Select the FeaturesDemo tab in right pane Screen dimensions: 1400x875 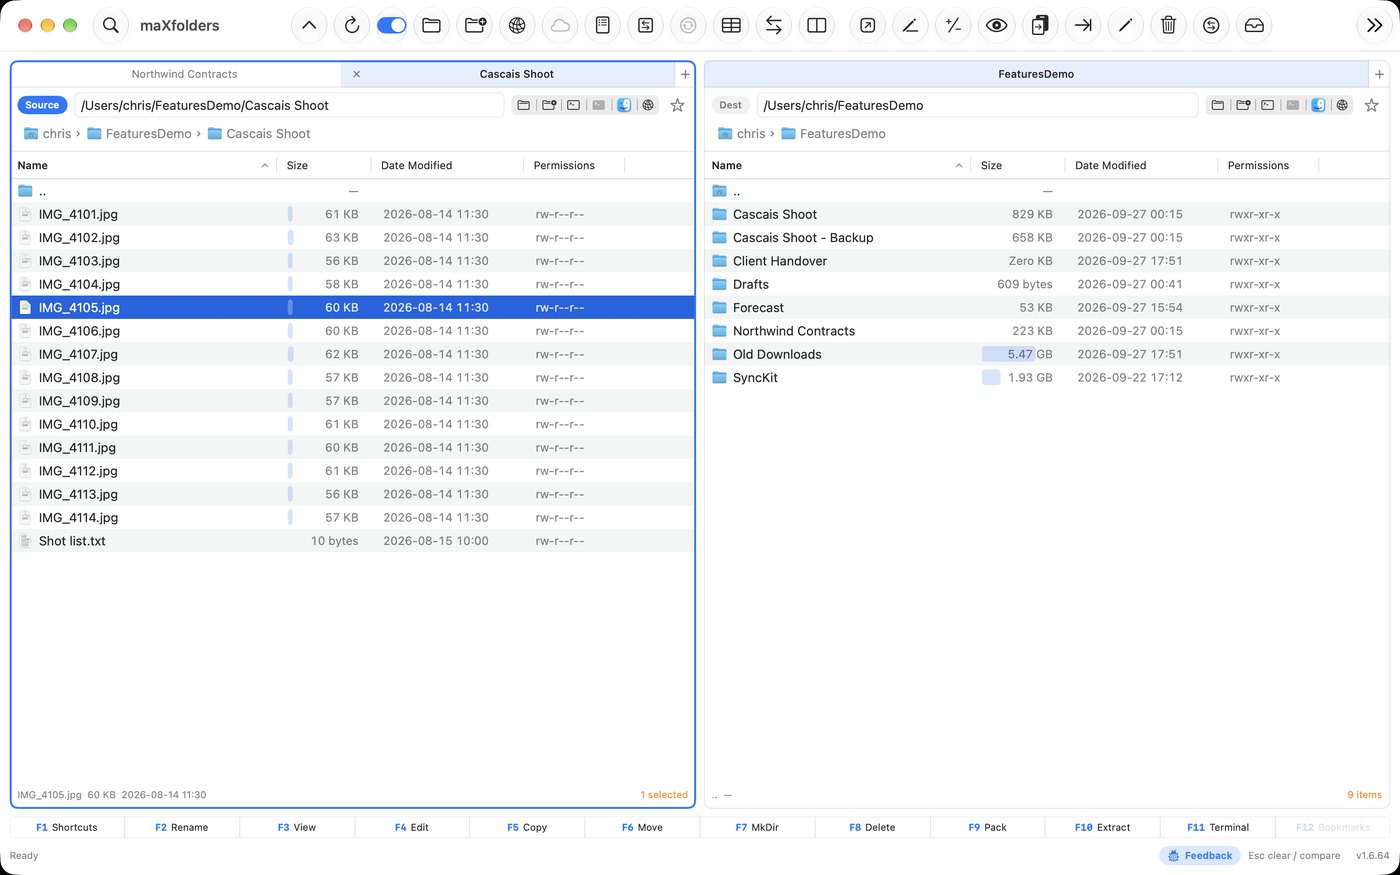click(x=1036, y=74)
